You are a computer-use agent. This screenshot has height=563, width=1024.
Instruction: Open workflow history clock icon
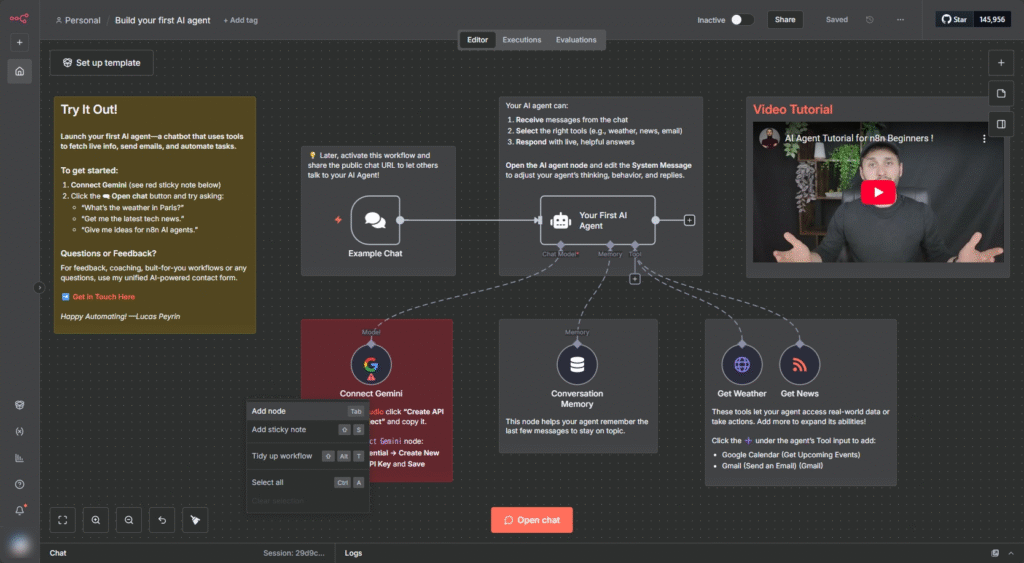[x=869, y=19]
